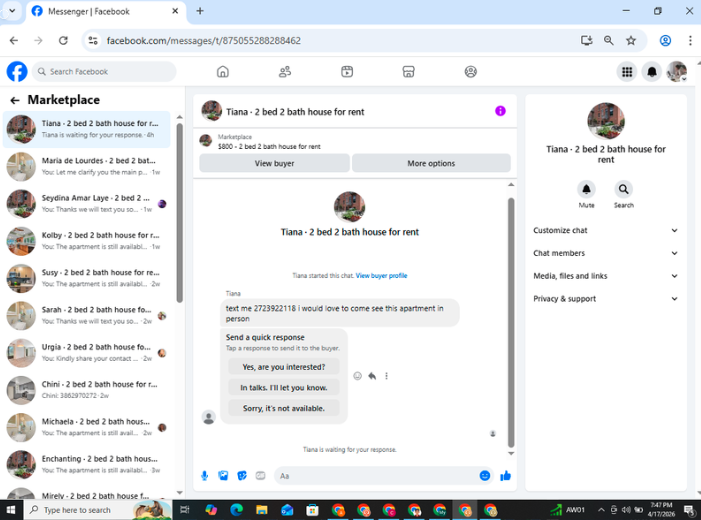Image resolution: width=701 pixels, height=520 pixels.
Task: Open emoji picker in message box
Action: point(485,476)
